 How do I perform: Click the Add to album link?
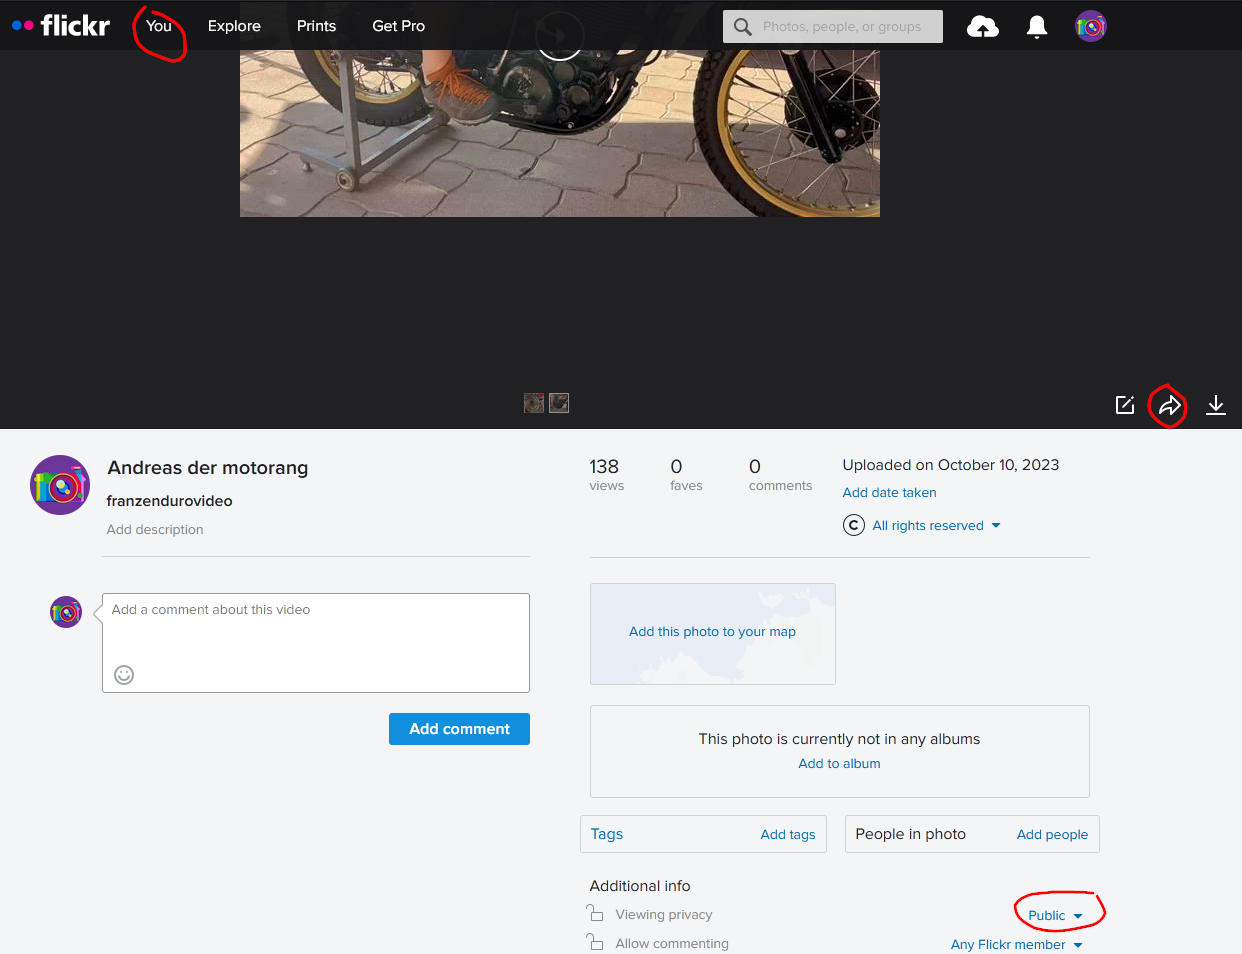[839, 764]
